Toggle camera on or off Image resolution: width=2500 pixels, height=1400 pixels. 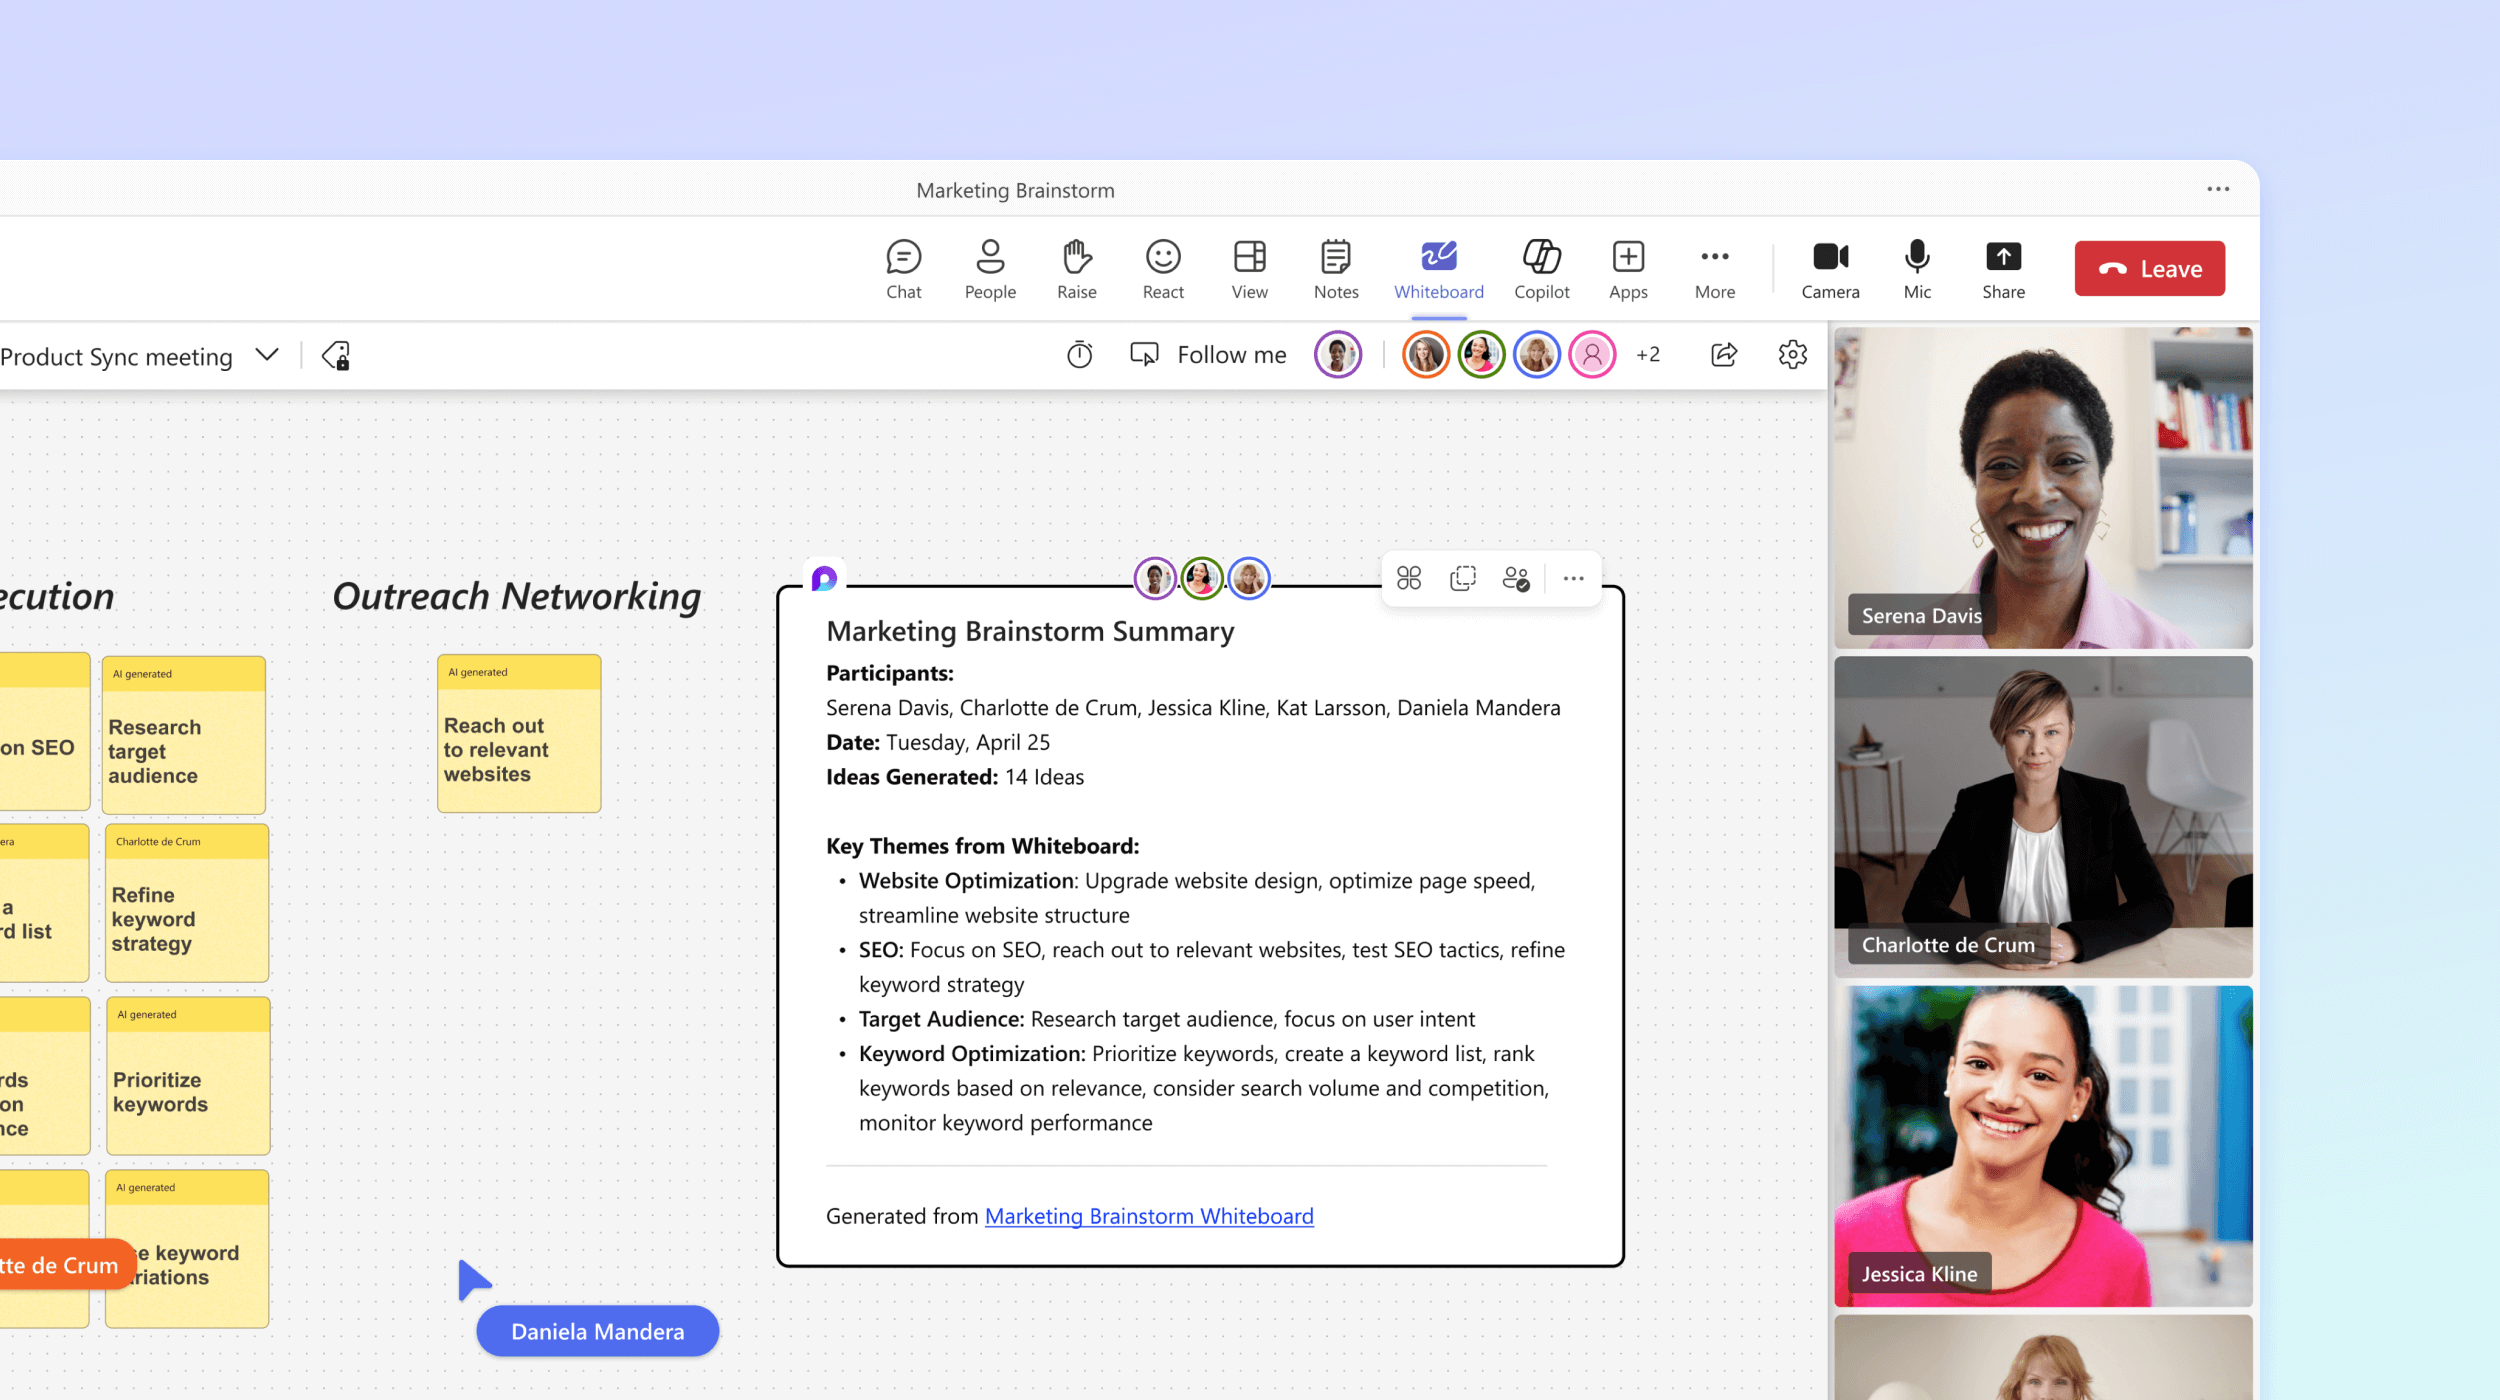click(x=1827, y=266)
